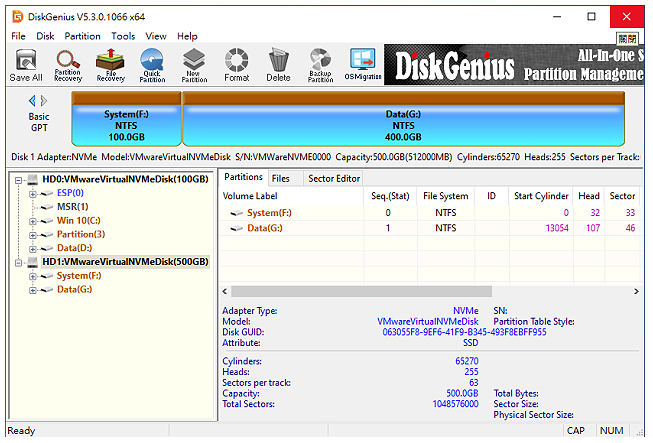Viewport: 653px width, 443px height.
Task: Click the small icon below the close button
Action: tap(627, 39)
